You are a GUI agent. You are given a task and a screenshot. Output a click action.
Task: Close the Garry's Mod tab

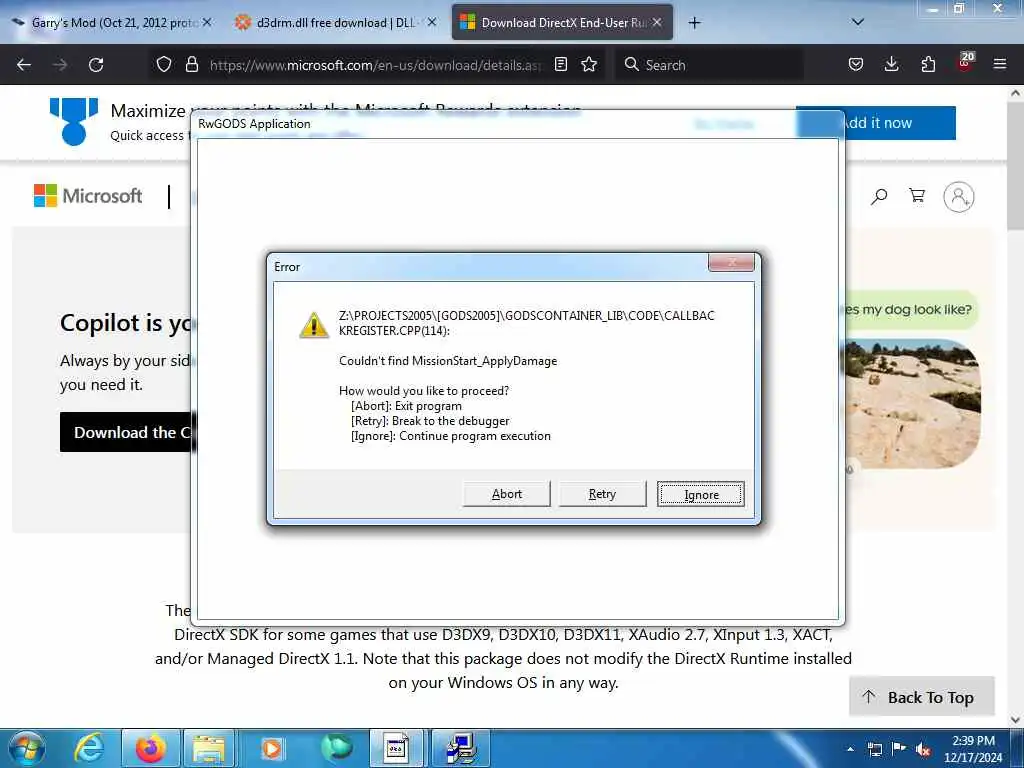pos(207,22)
